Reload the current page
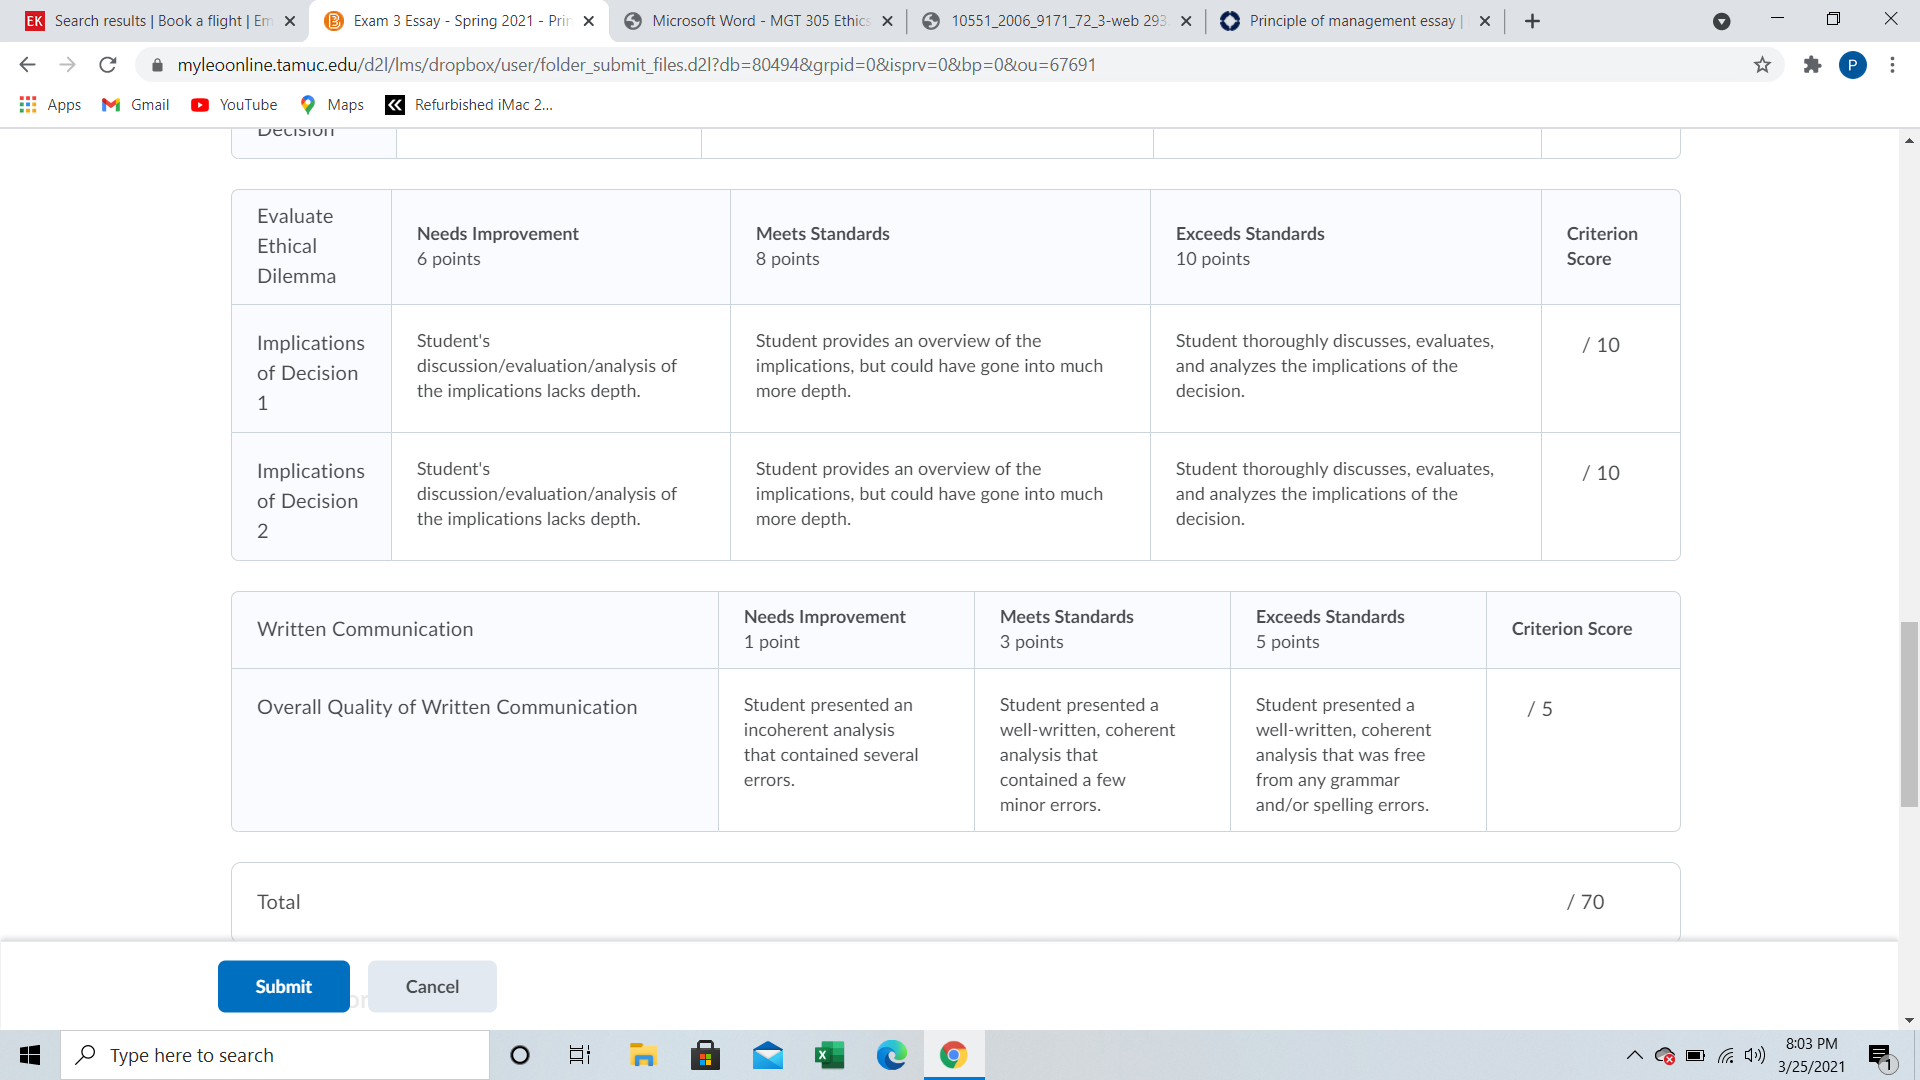The width and height of the screenshot is (1920, 1080). (108, 65)
